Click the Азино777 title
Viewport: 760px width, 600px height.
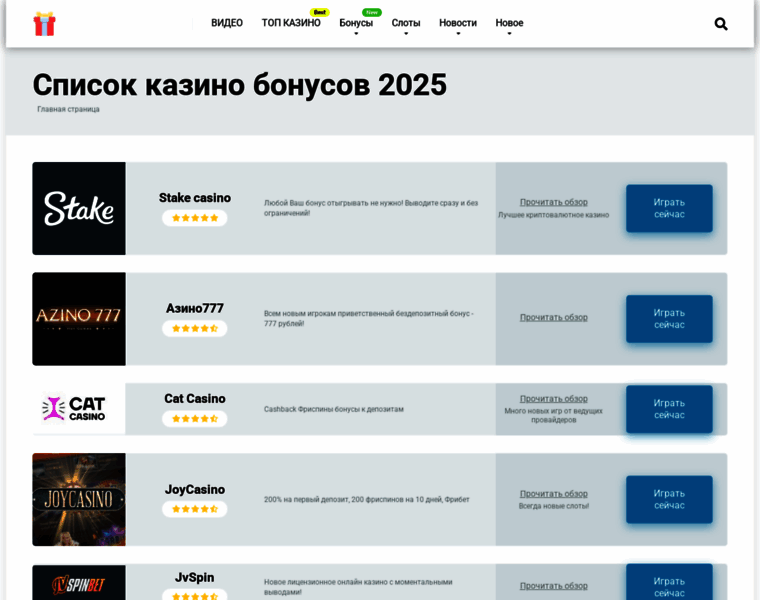coord(195,308)
